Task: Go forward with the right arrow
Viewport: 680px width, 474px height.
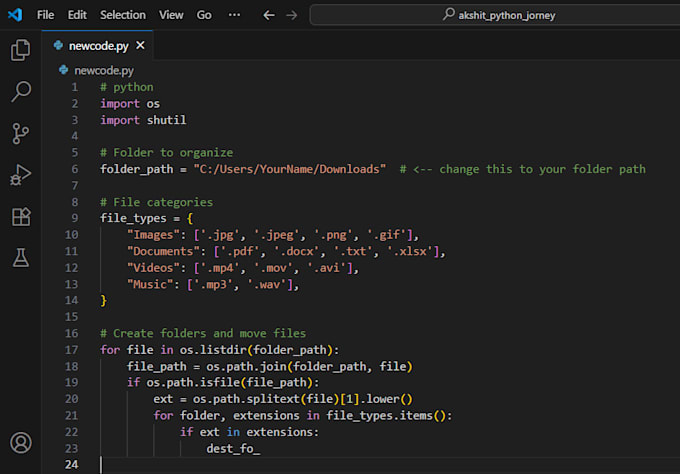Action: tap(292, 15)
